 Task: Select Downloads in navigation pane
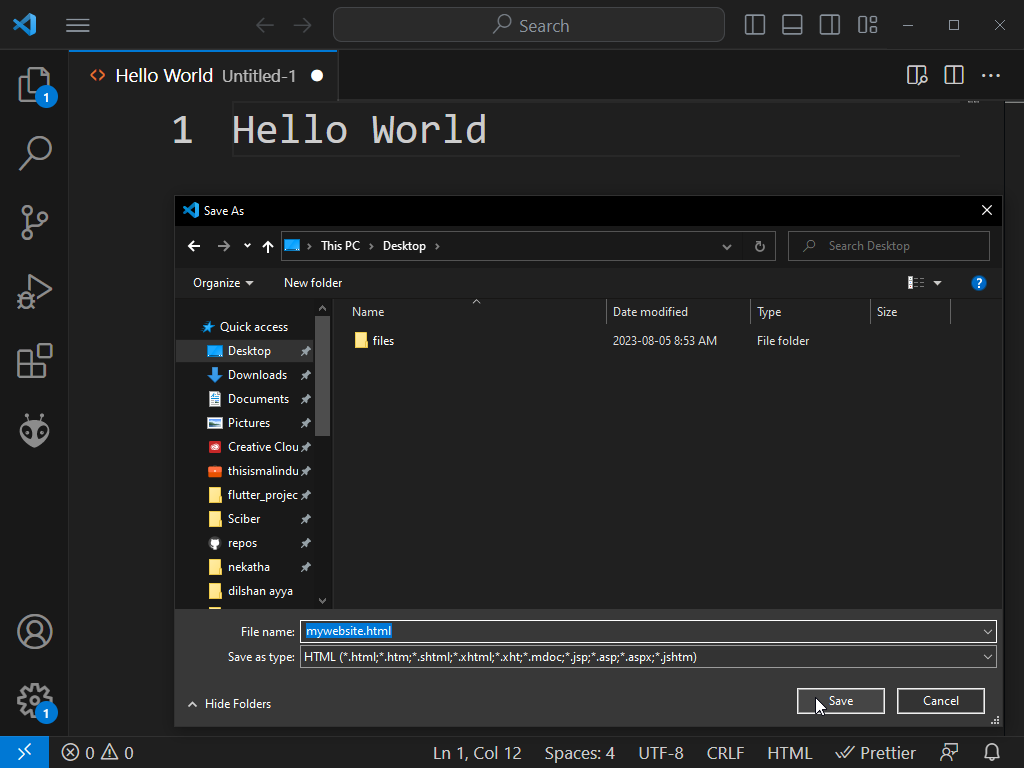pos(246,375)
